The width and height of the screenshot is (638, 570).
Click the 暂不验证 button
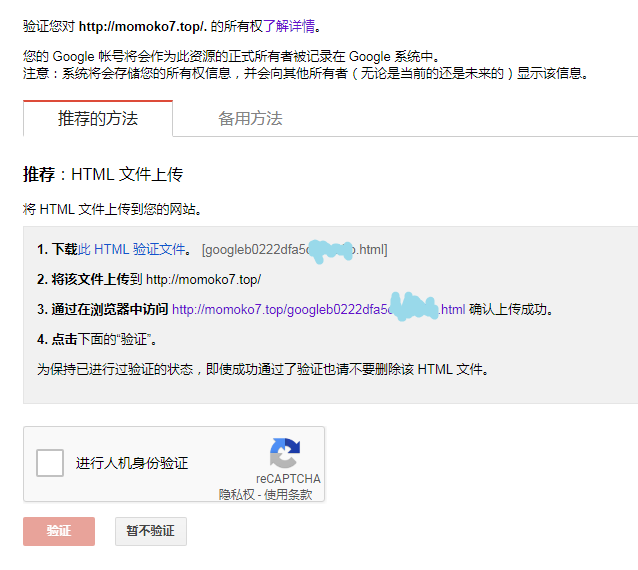tap(151, 531)
